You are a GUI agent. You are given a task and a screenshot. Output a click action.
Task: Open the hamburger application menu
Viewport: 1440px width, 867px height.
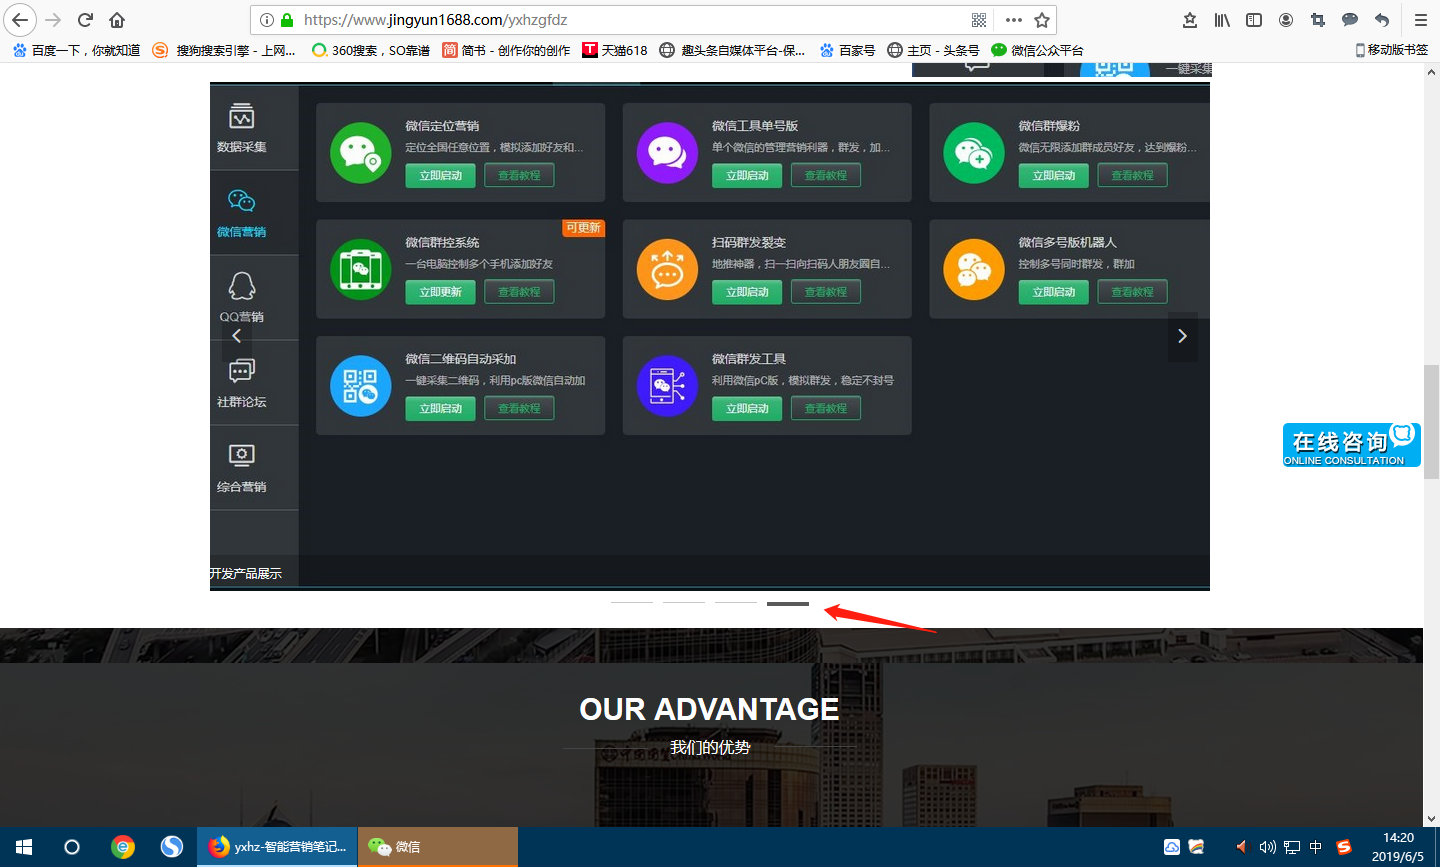(1420, 20)
